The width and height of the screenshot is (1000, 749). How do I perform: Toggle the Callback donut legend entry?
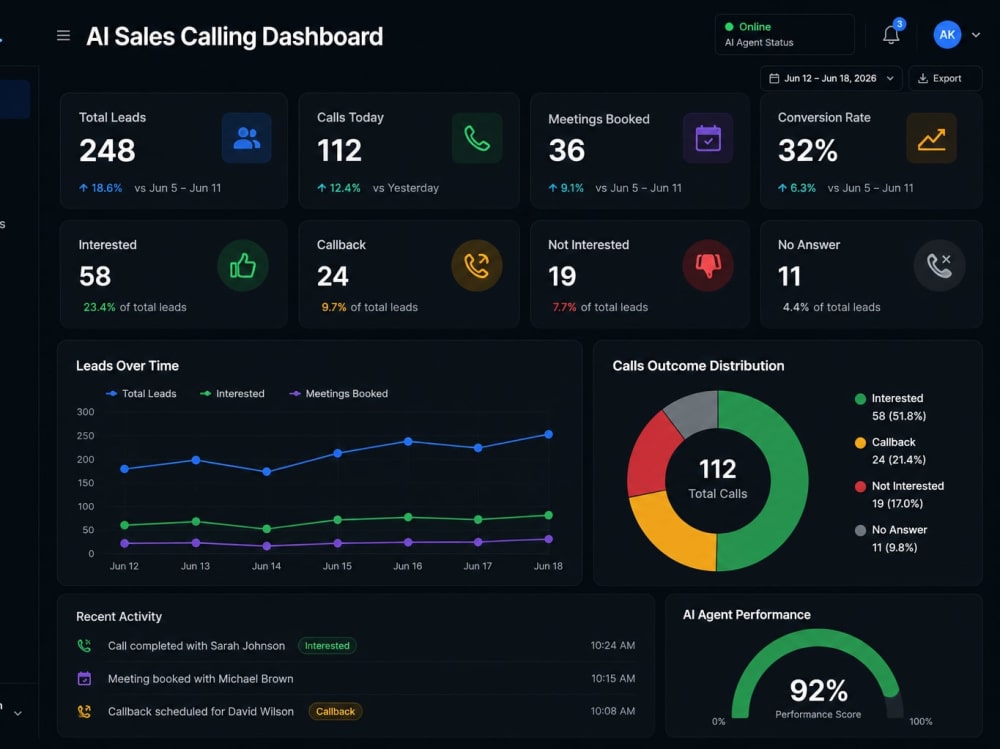click(890, 450)
